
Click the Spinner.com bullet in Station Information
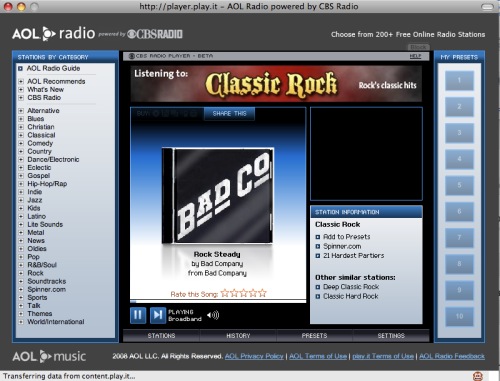pos(318,247)
